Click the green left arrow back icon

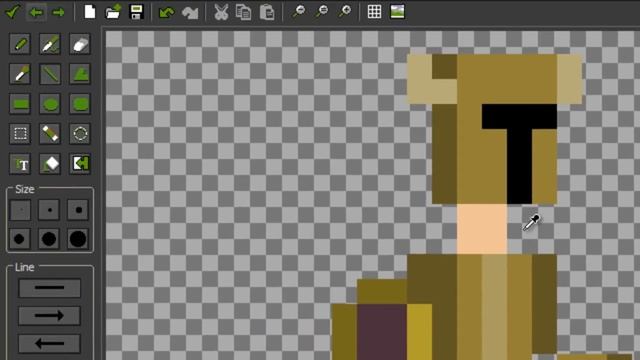(36, 12)
